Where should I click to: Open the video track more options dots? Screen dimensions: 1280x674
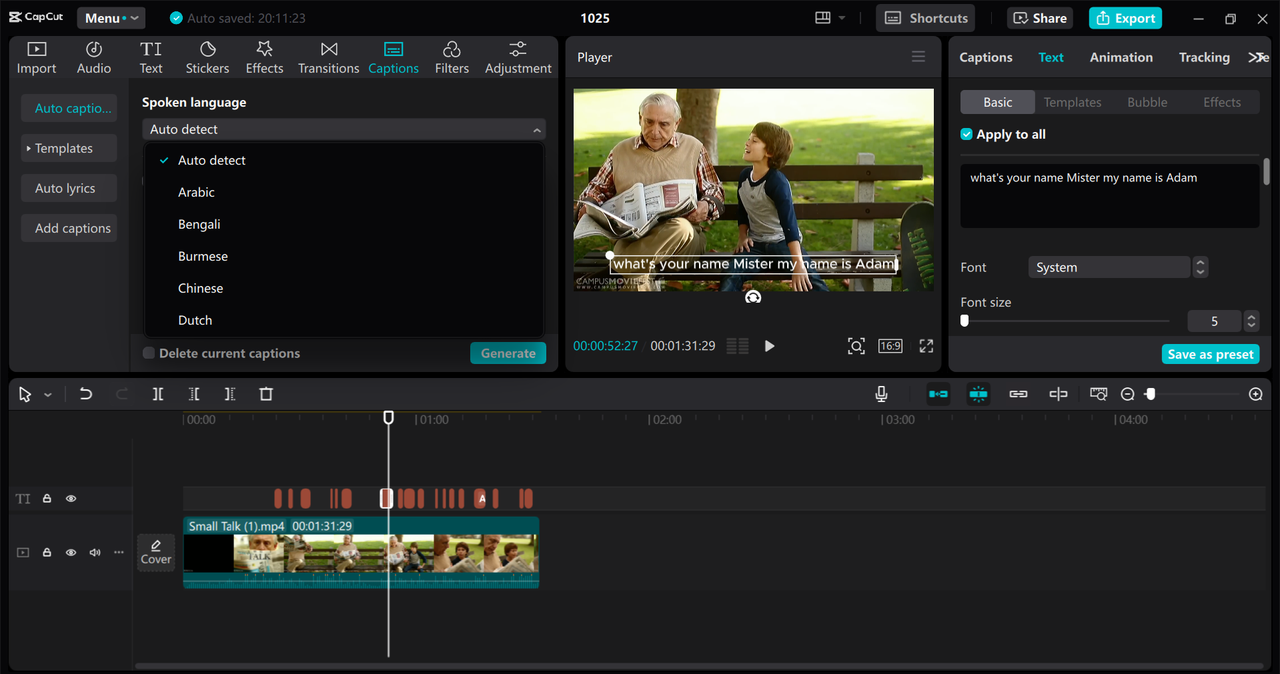119,552
